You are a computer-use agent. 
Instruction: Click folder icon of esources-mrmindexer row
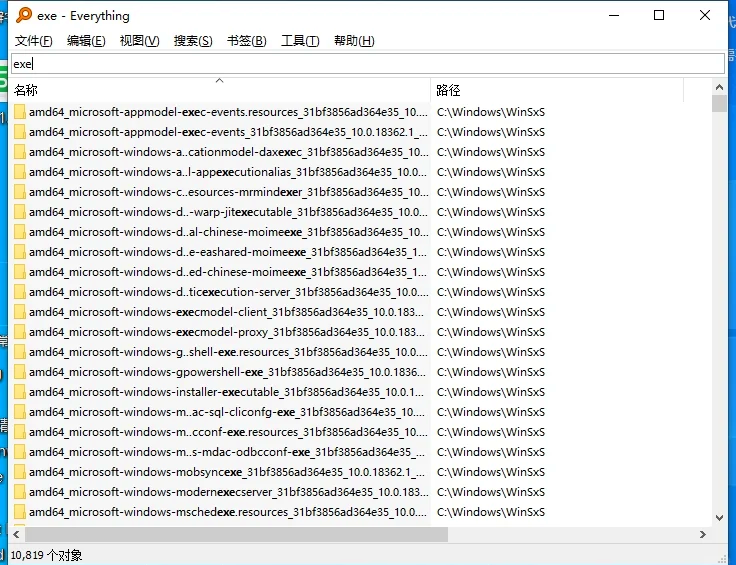[x=20, y=192]
